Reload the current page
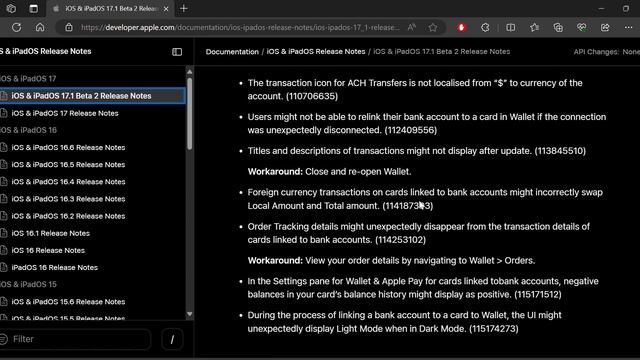Screen dimensions: 640x360 (x=16, y=27)
